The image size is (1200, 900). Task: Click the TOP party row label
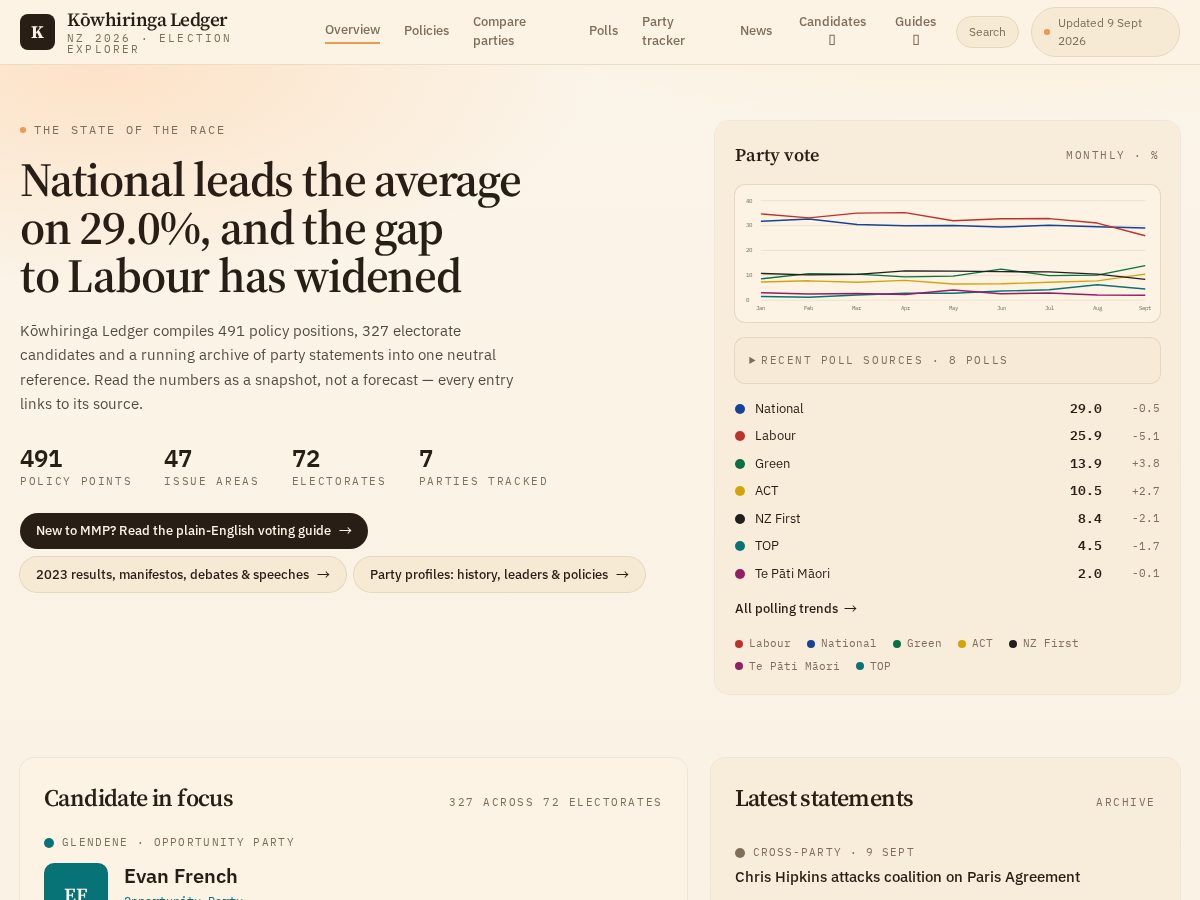point(767,546)
